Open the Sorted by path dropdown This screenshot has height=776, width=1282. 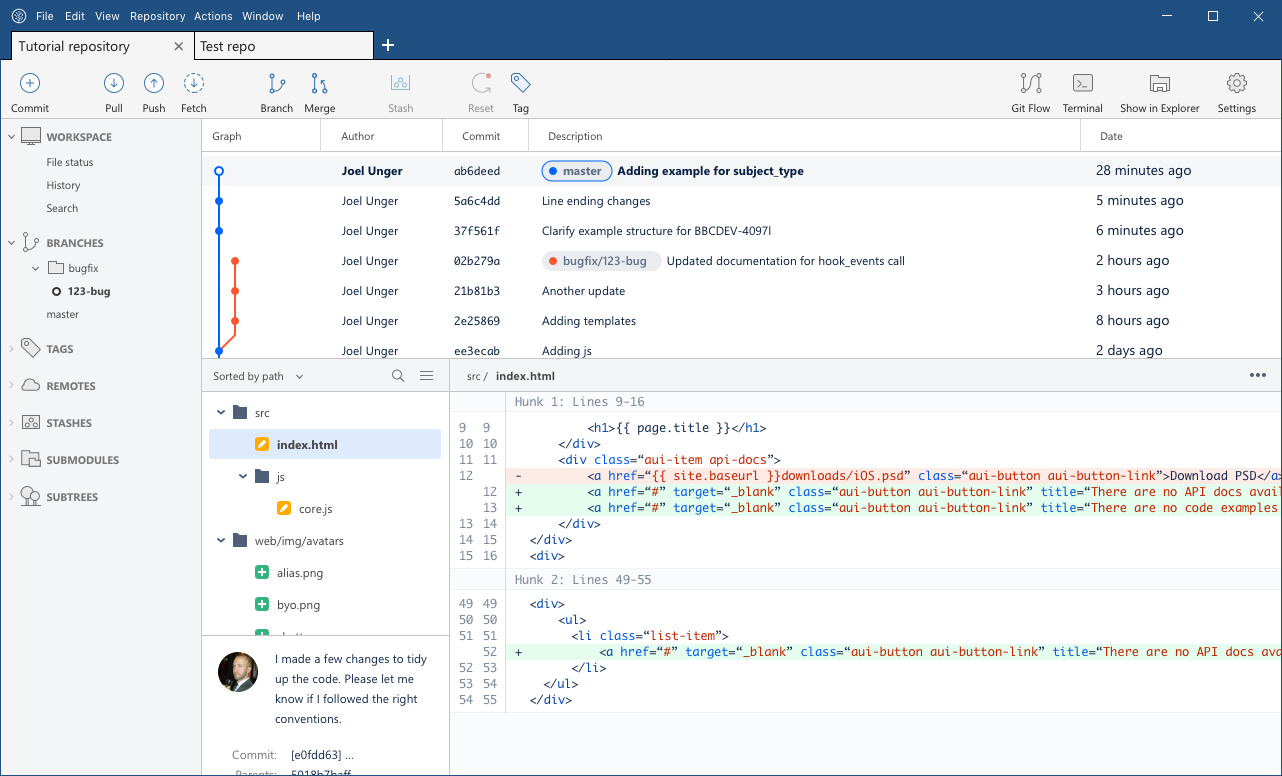pyautogui.click(x=258, y=377)
